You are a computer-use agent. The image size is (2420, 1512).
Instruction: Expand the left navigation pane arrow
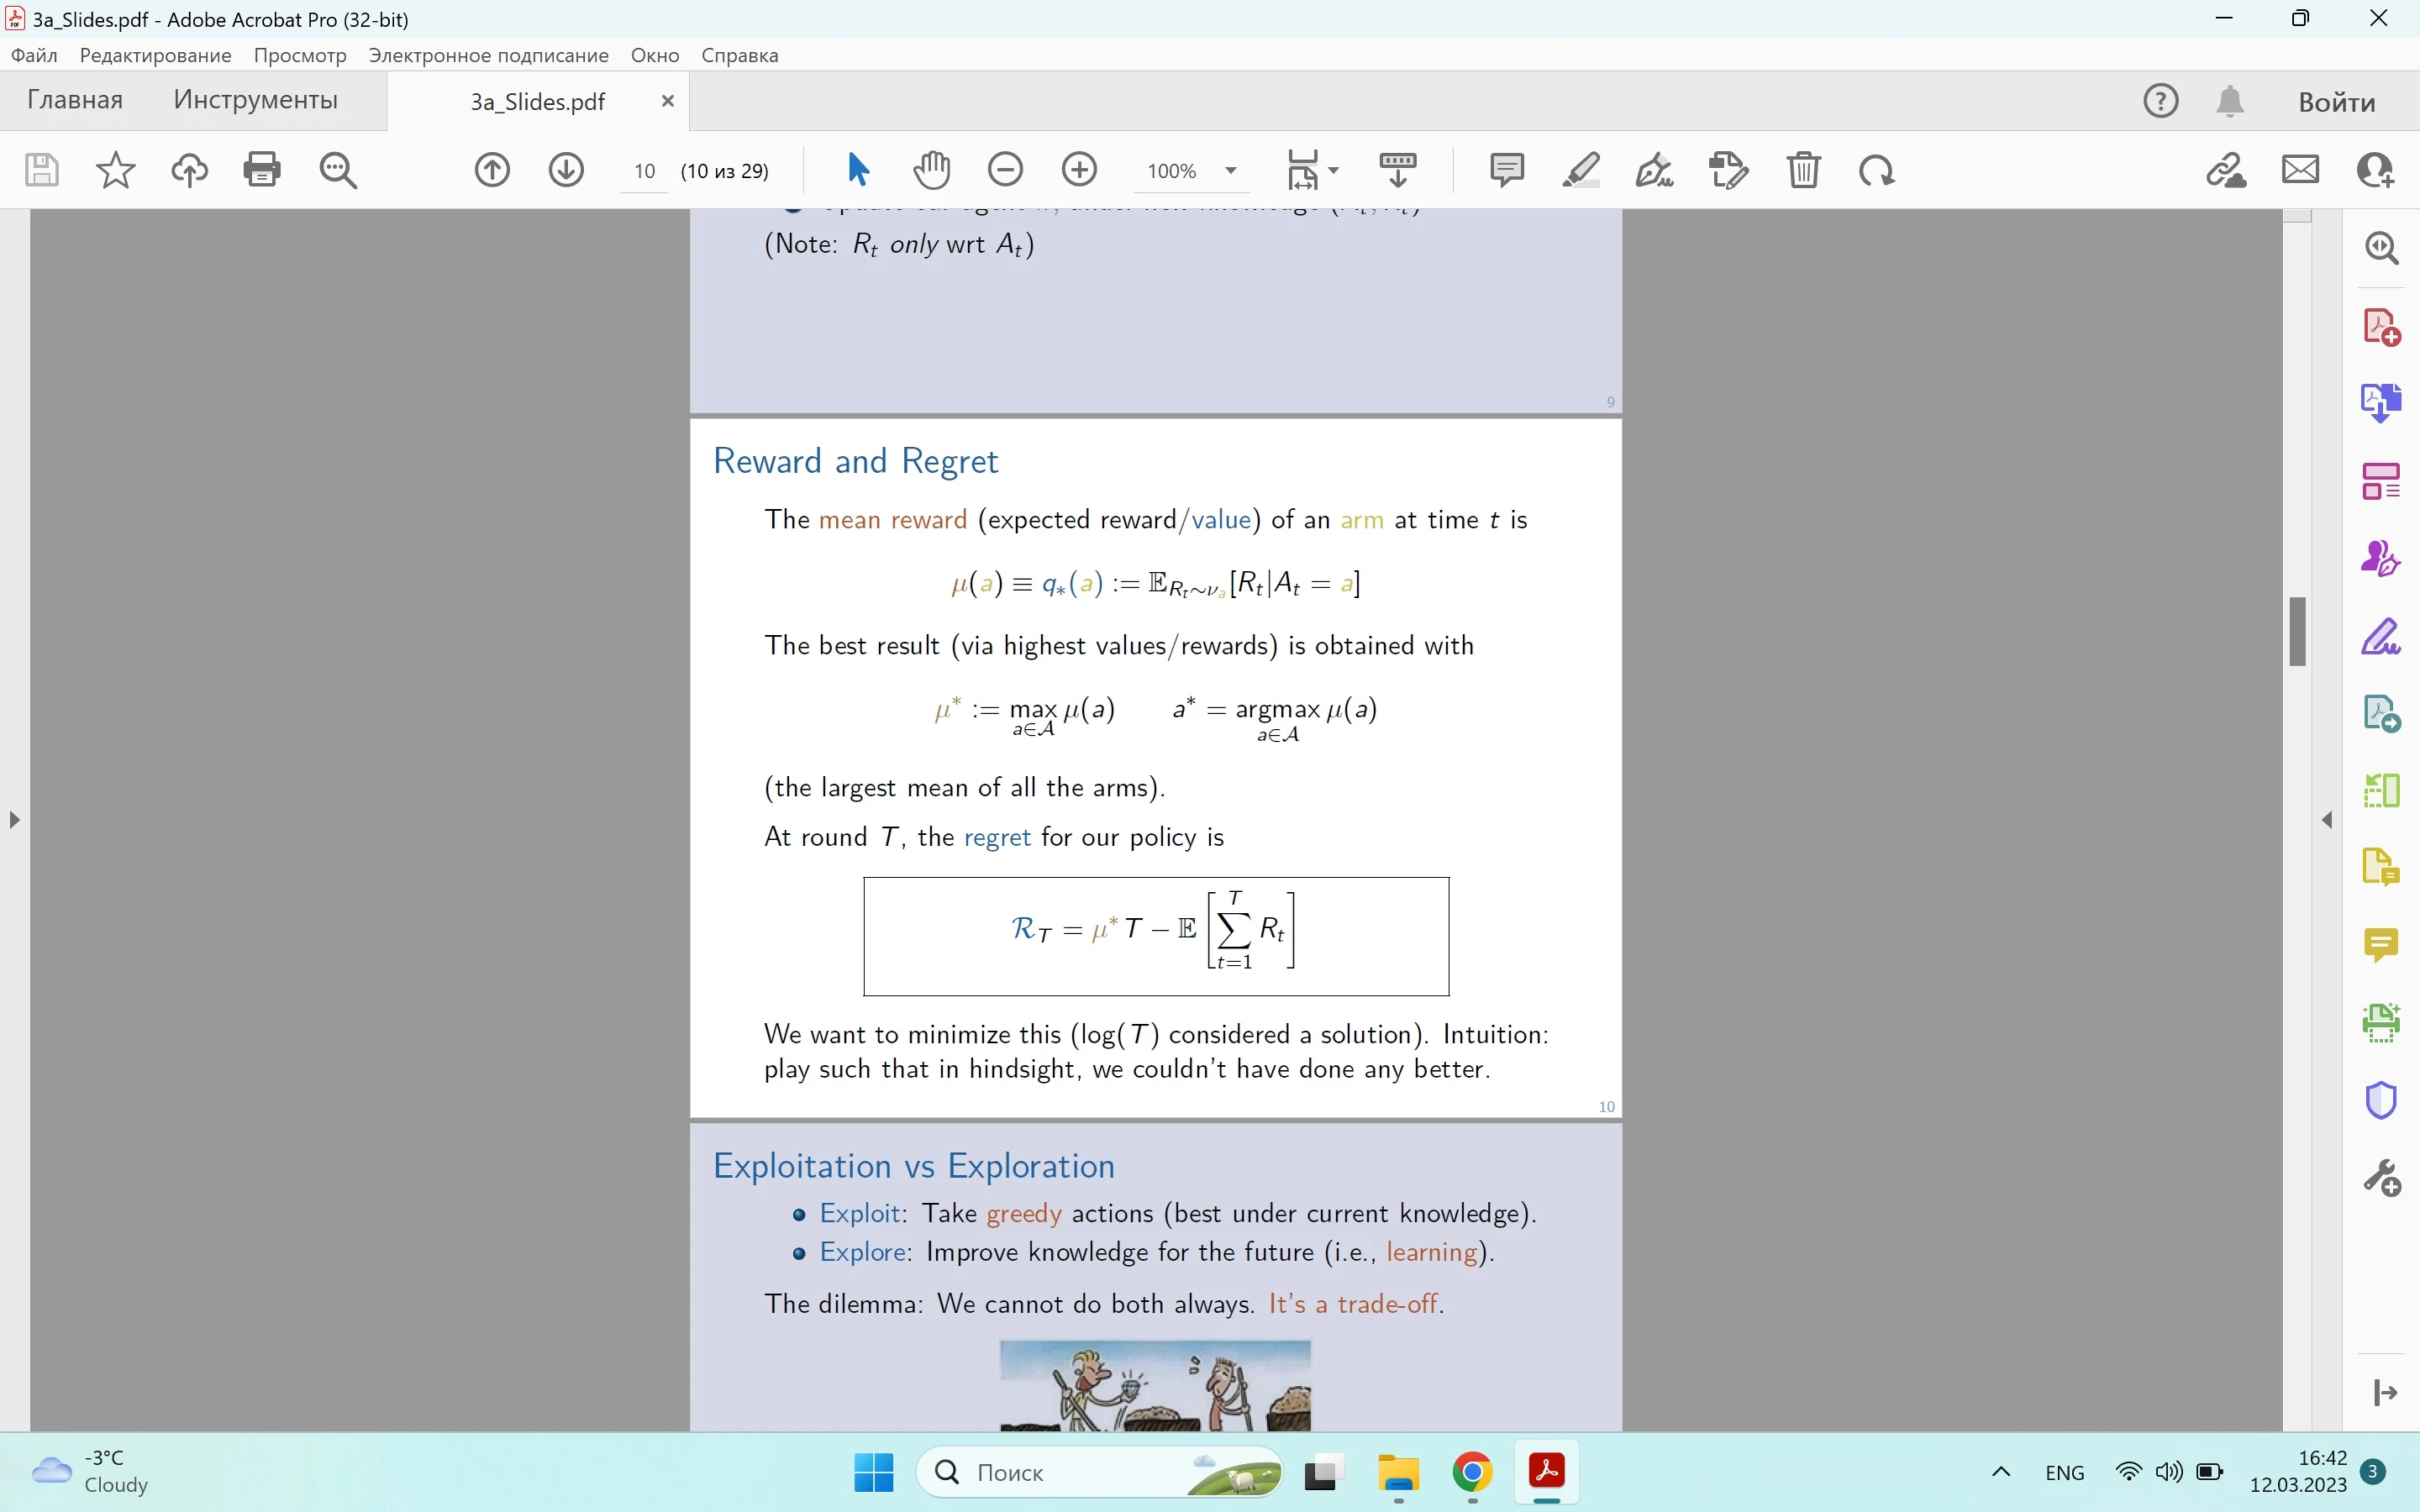point(14,820)
